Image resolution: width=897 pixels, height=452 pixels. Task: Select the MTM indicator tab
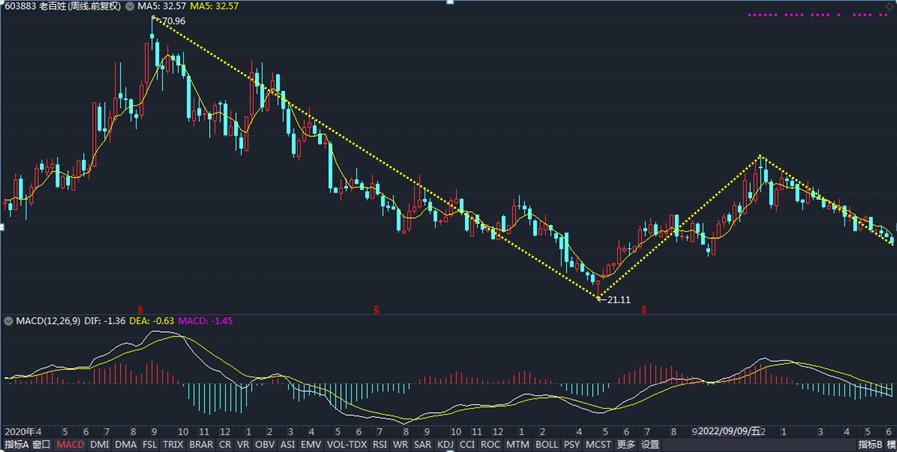point(518,445)
